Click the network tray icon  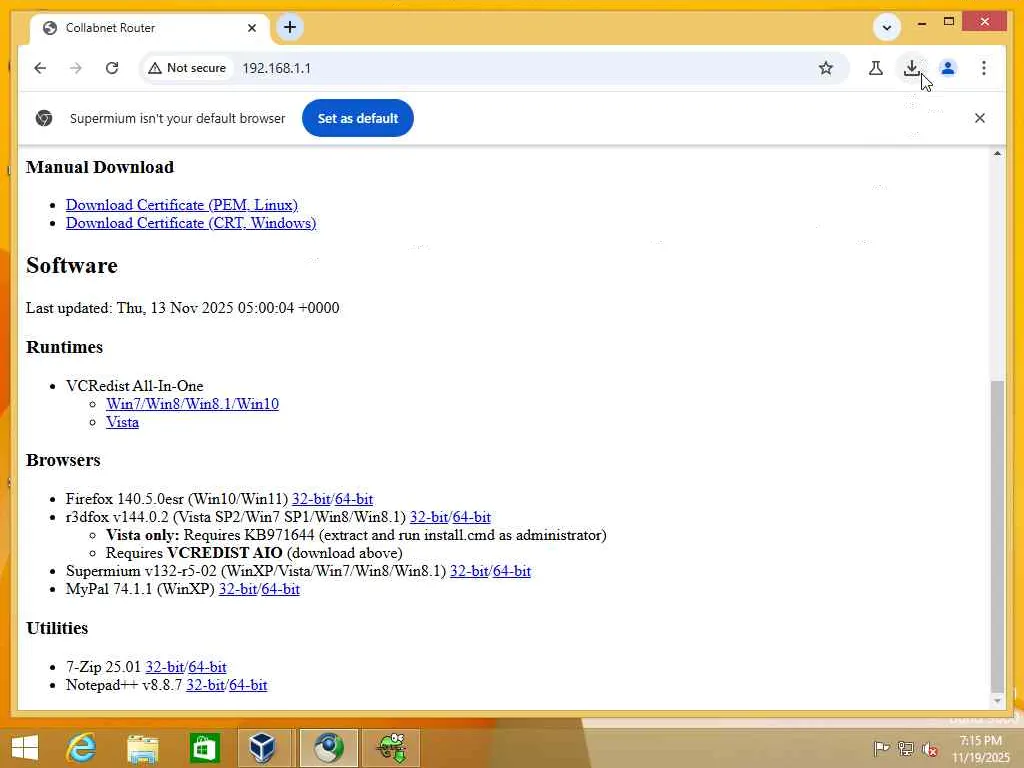tap(905, 748)
